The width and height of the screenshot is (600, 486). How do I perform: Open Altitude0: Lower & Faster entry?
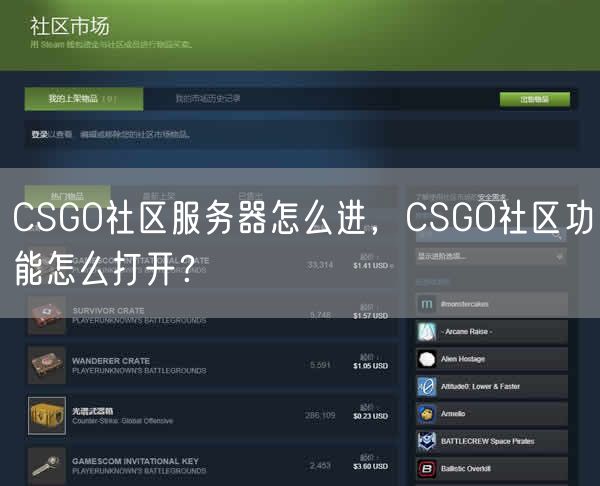click(492, 387)
